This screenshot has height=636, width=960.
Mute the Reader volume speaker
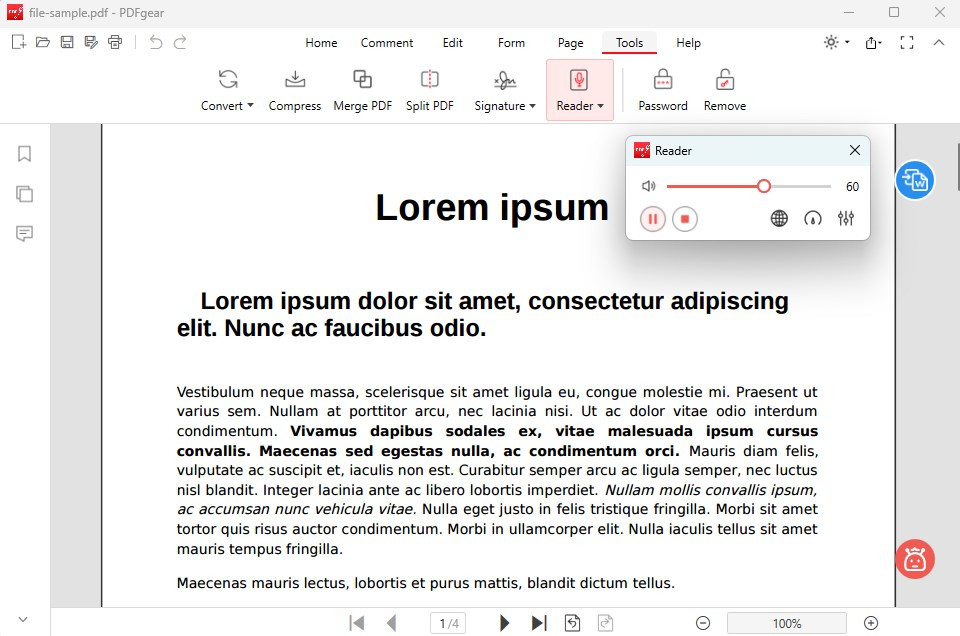pyautogui.click(x=649, y=186)
